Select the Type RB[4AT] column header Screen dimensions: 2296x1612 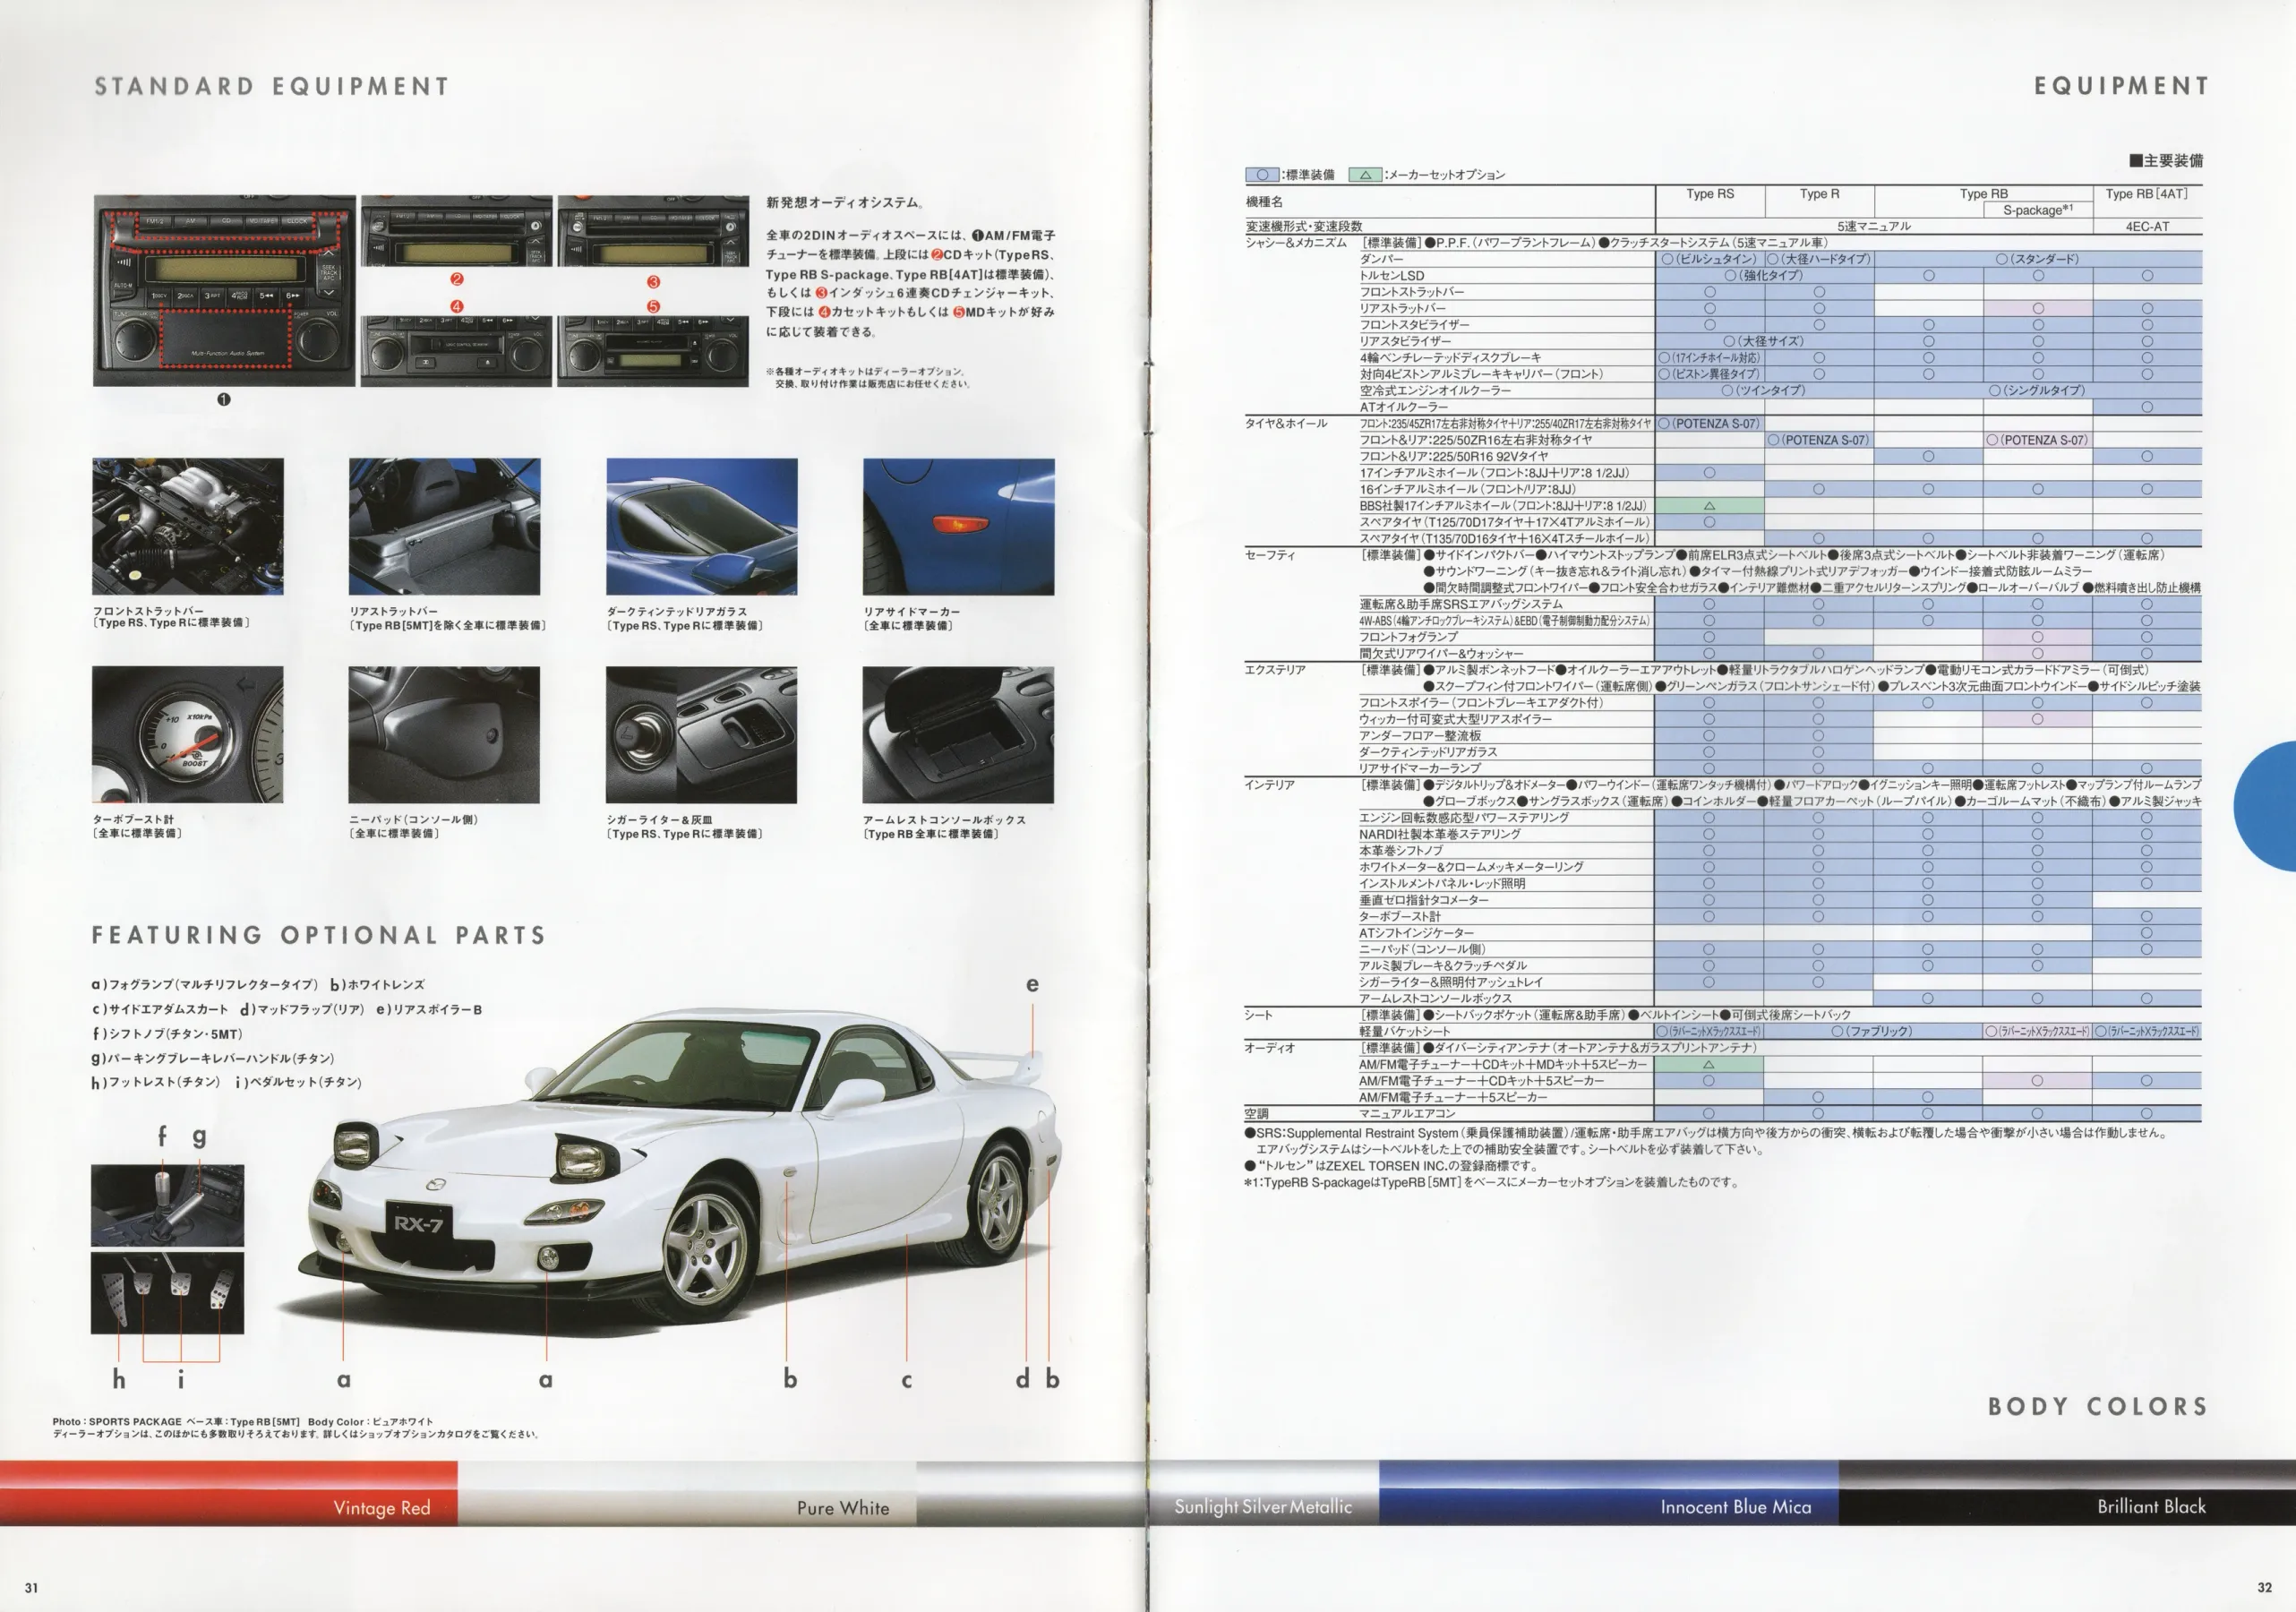click(2146, 194)
